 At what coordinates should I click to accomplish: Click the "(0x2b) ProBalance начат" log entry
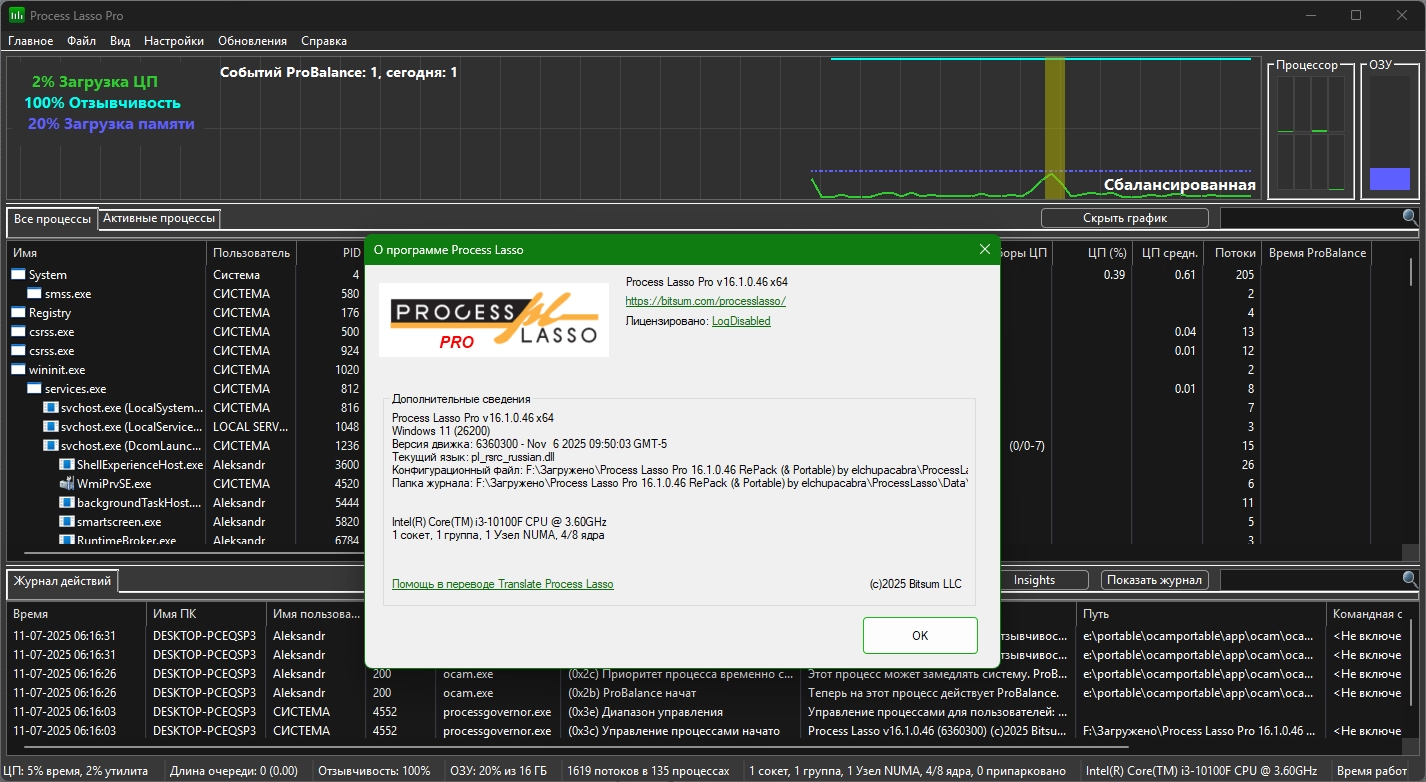[632, 693]
